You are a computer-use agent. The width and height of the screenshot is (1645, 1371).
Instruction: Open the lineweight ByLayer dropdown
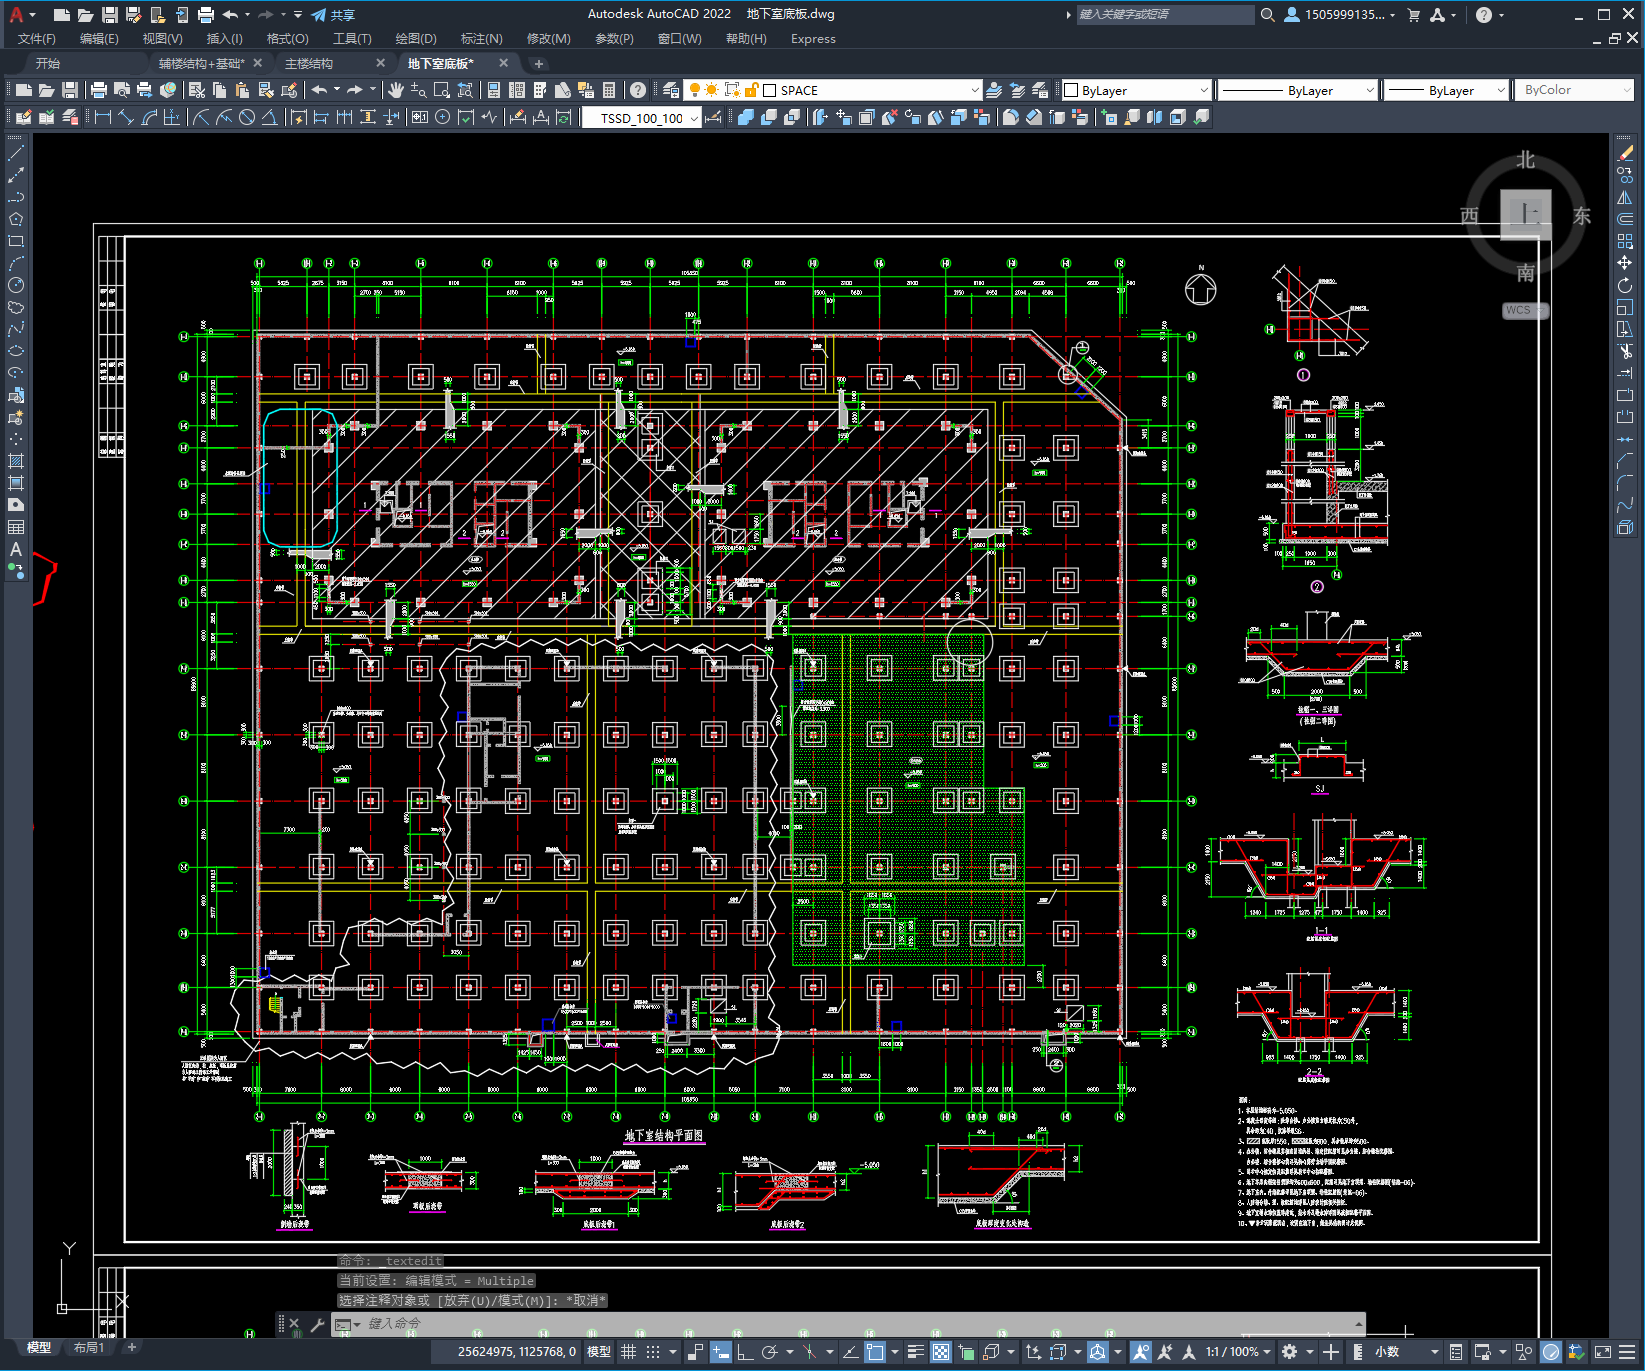coord(1446,90)
